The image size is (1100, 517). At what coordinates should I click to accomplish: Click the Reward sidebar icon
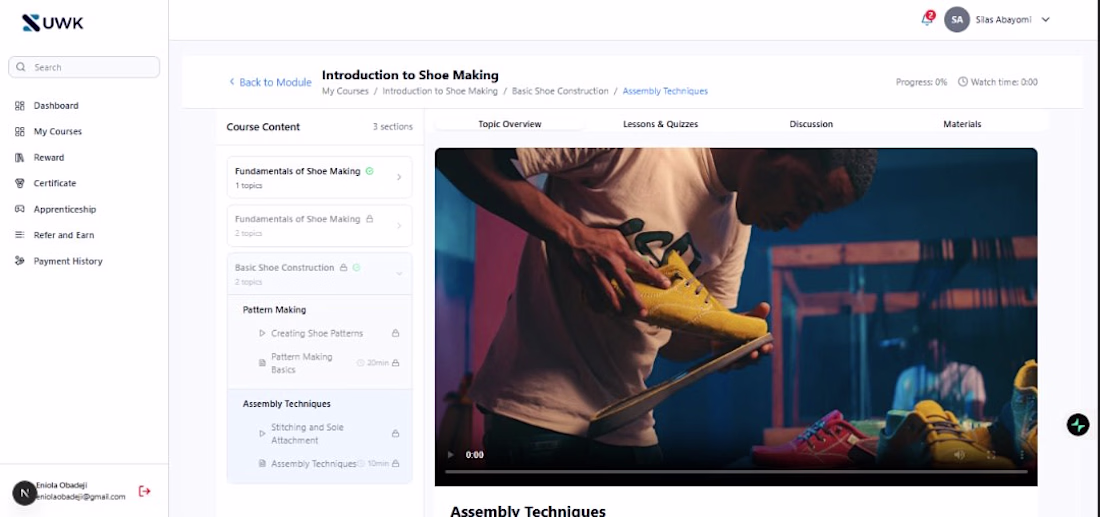(20, 158)
